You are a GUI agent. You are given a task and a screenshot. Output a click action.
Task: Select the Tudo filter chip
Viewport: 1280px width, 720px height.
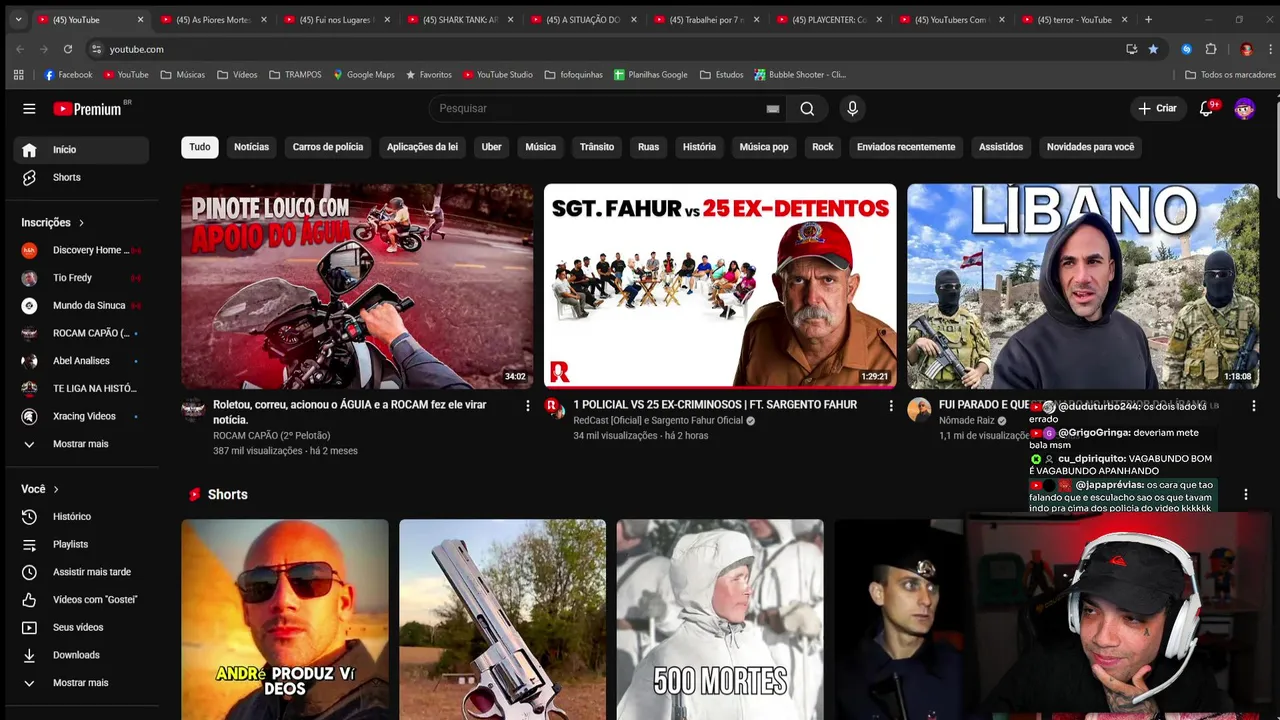[200, 147]
